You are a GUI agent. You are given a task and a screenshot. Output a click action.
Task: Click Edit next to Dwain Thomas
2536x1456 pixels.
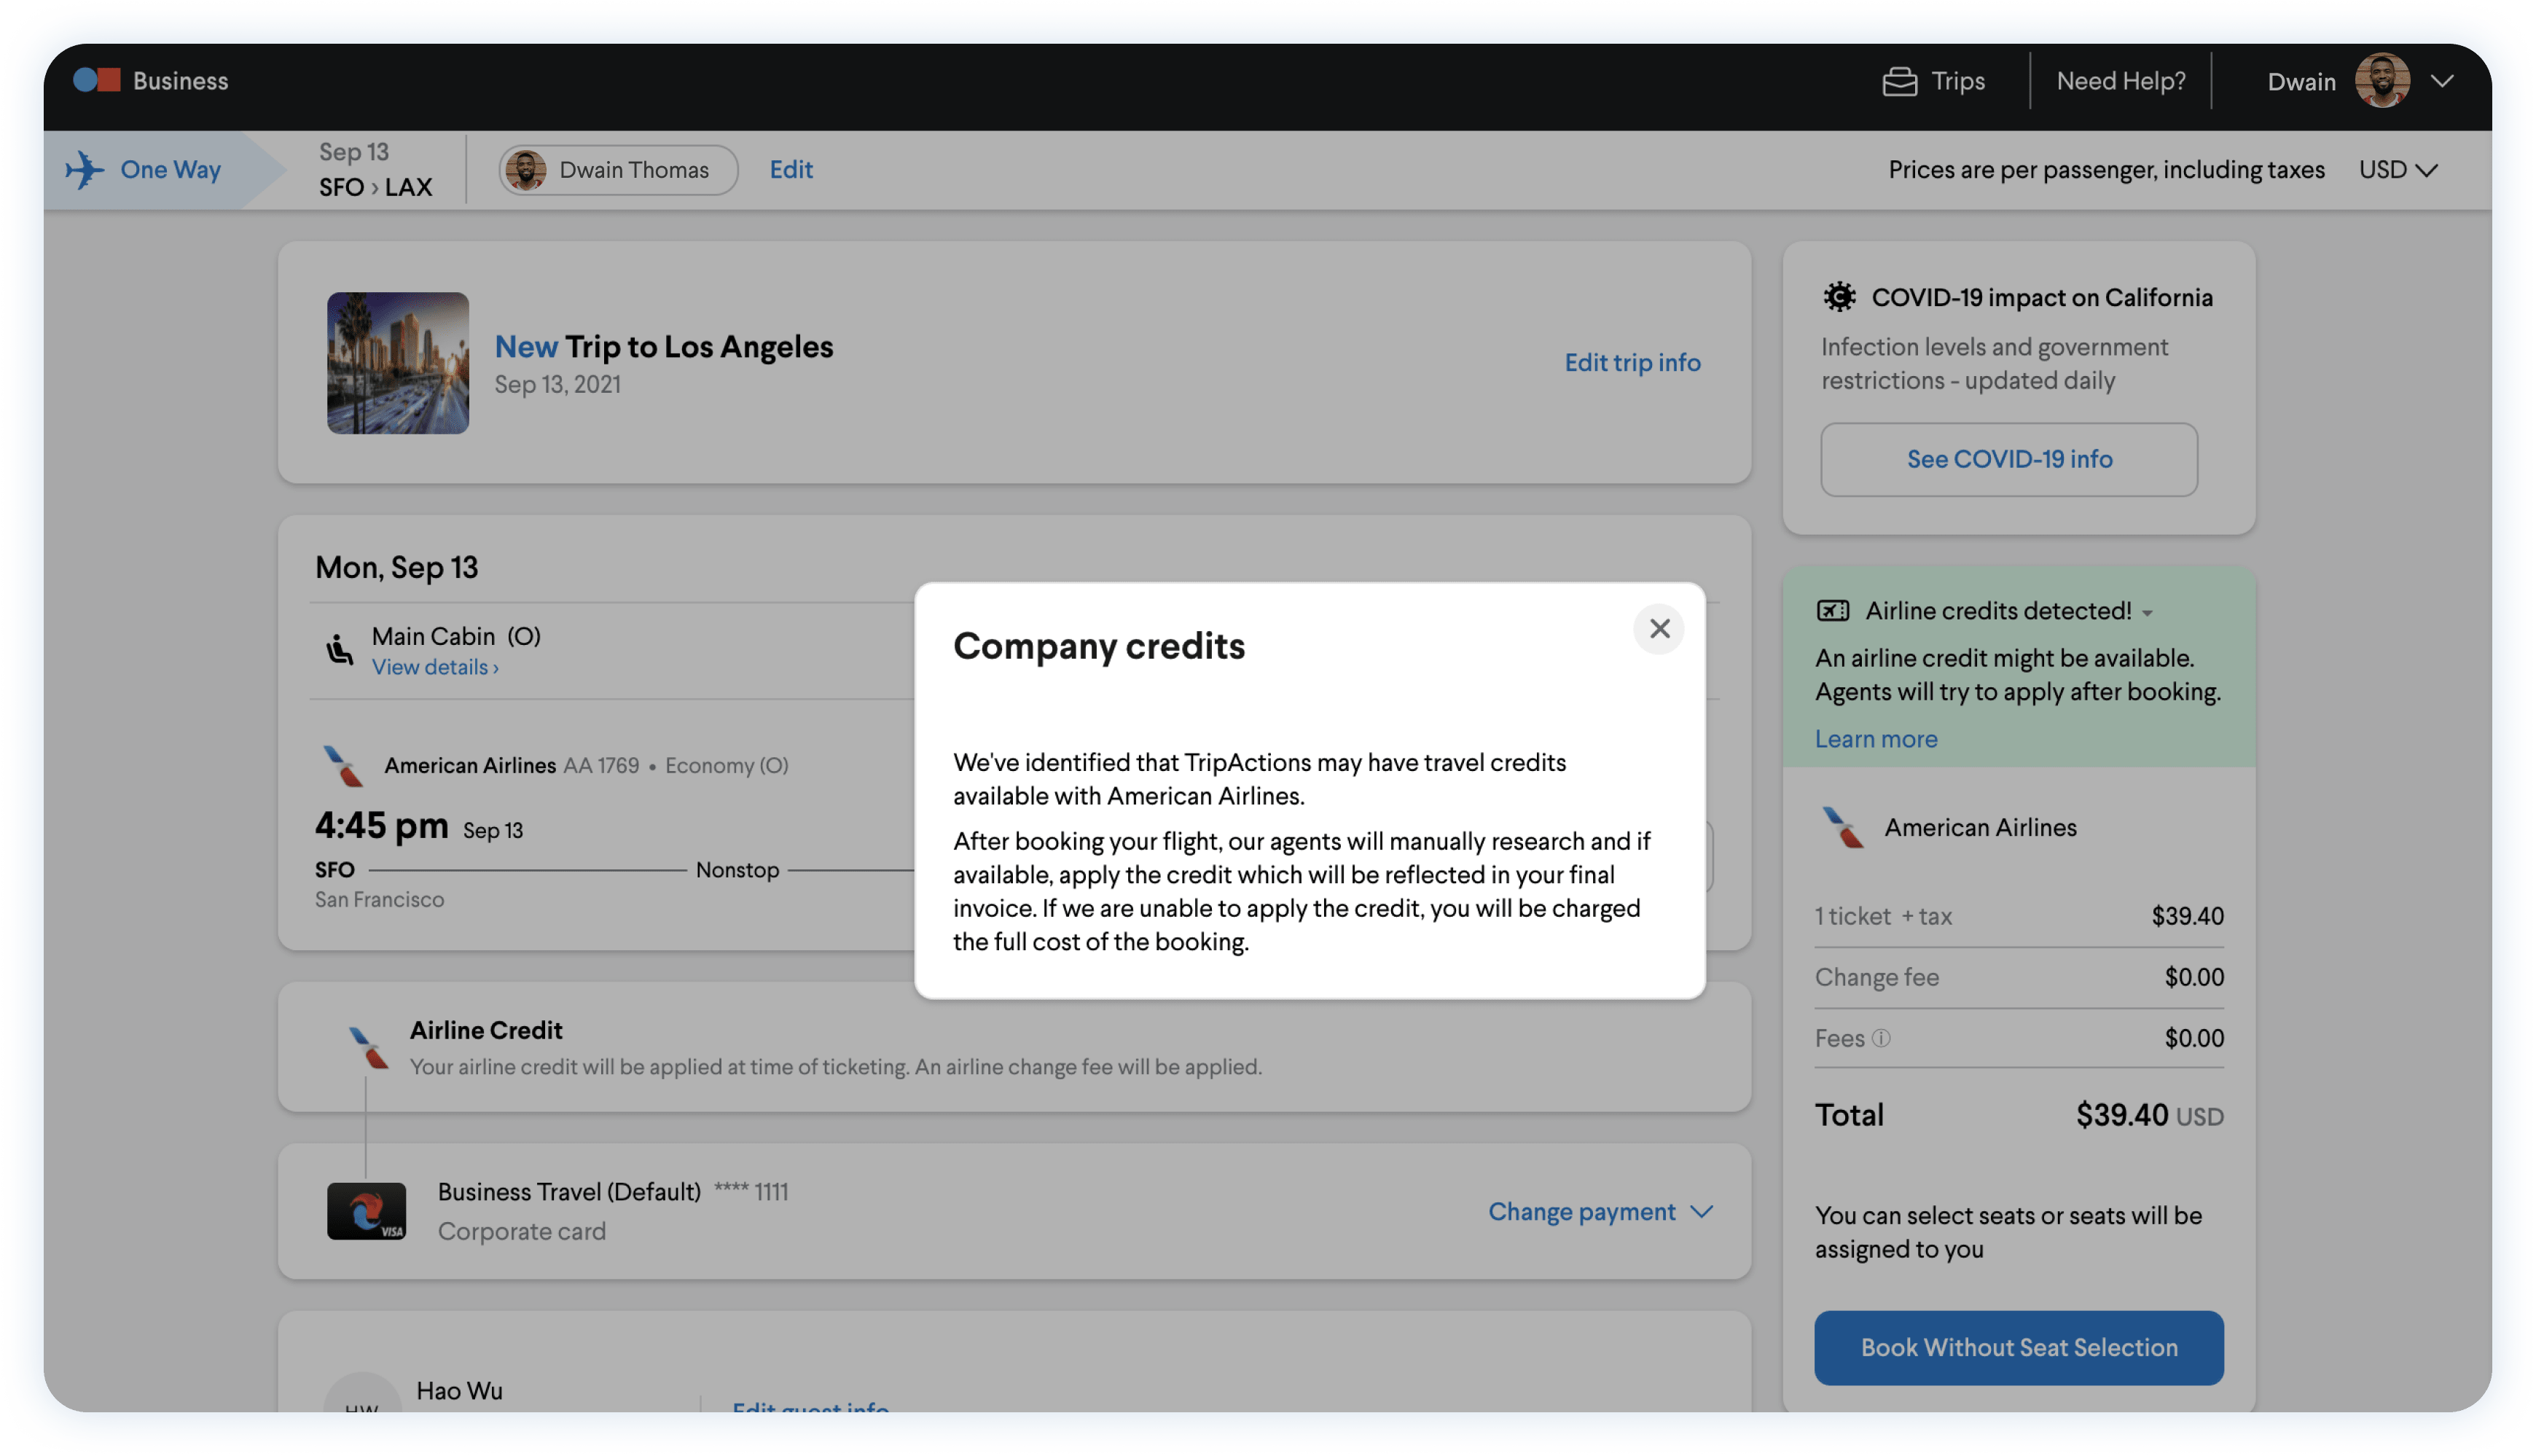click(x=791, y=169)
